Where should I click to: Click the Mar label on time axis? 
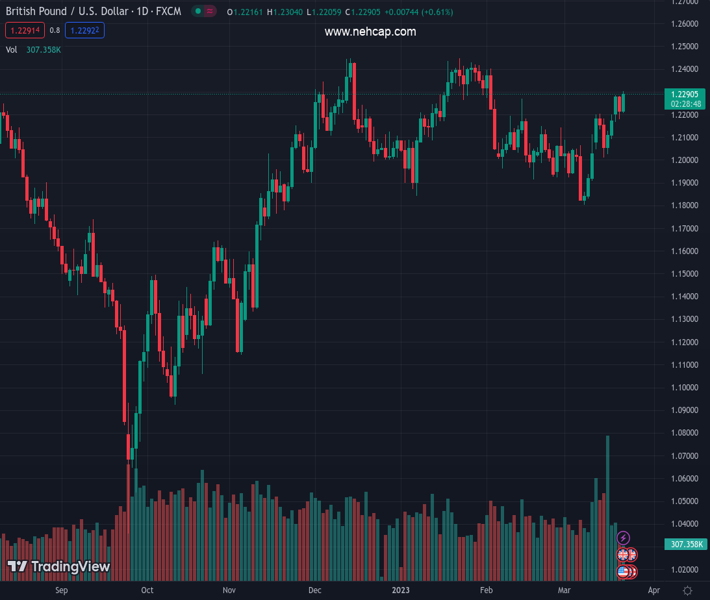tap(564, 590)
